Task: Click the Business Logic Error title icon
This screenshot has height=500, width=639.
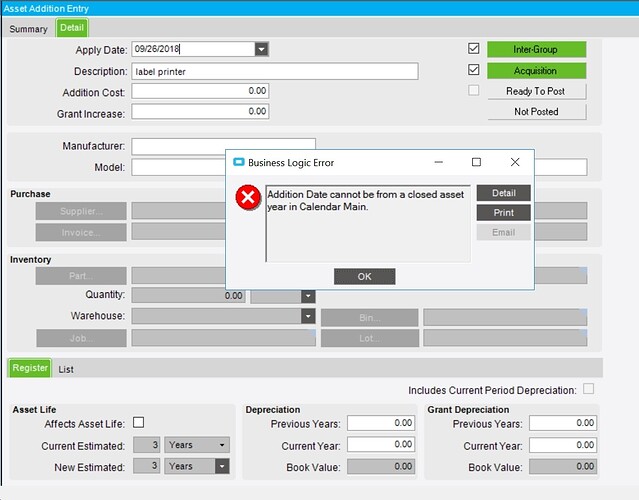Action: point(239,162)
